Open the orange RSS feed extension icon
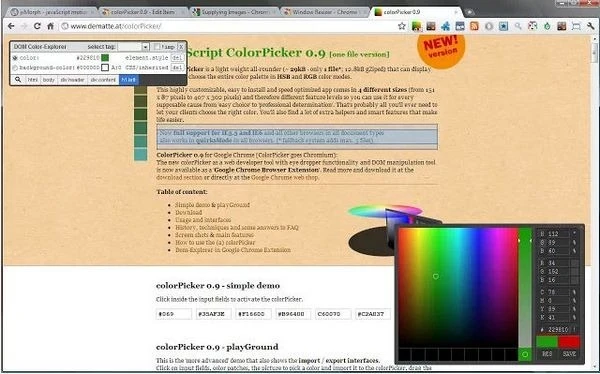The height and width of the screenshot is (374, 600). (x=474, y=26)
